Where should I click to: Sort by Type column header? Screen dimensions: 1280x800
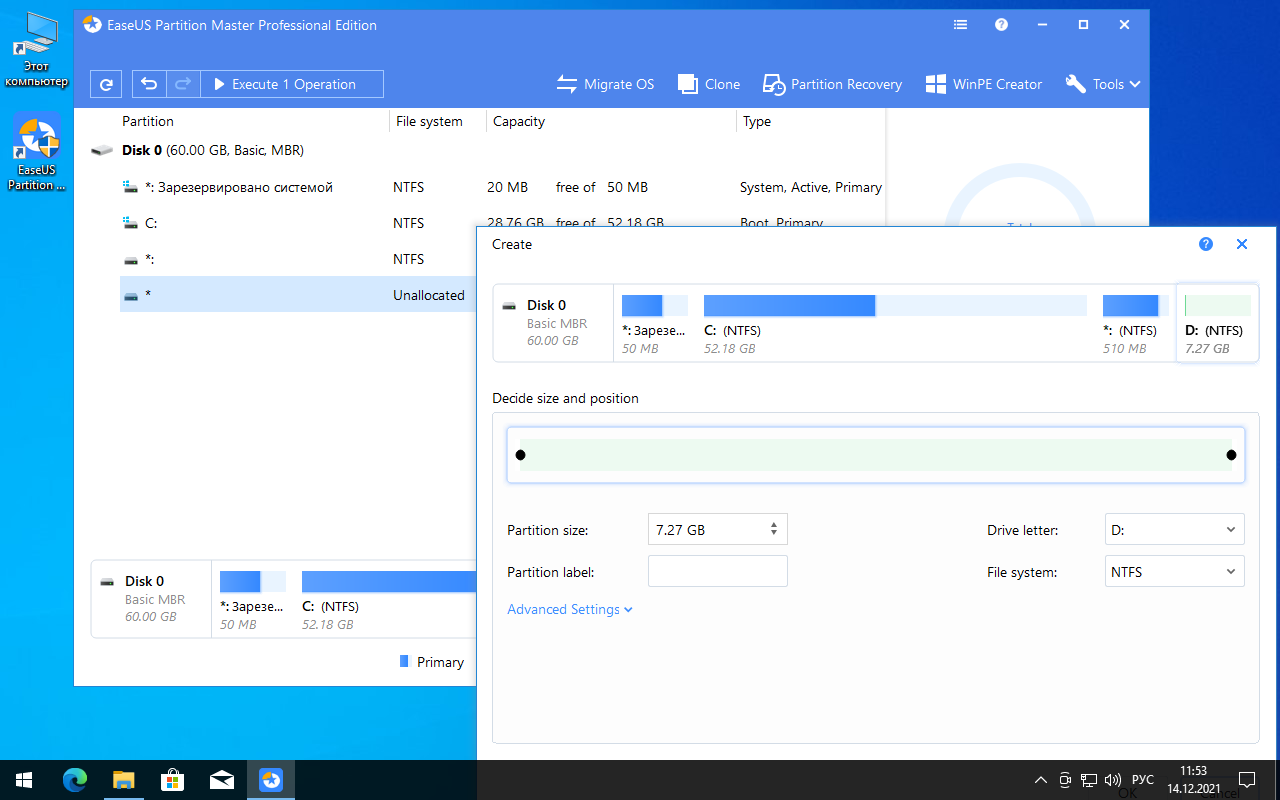click(757, 121)
